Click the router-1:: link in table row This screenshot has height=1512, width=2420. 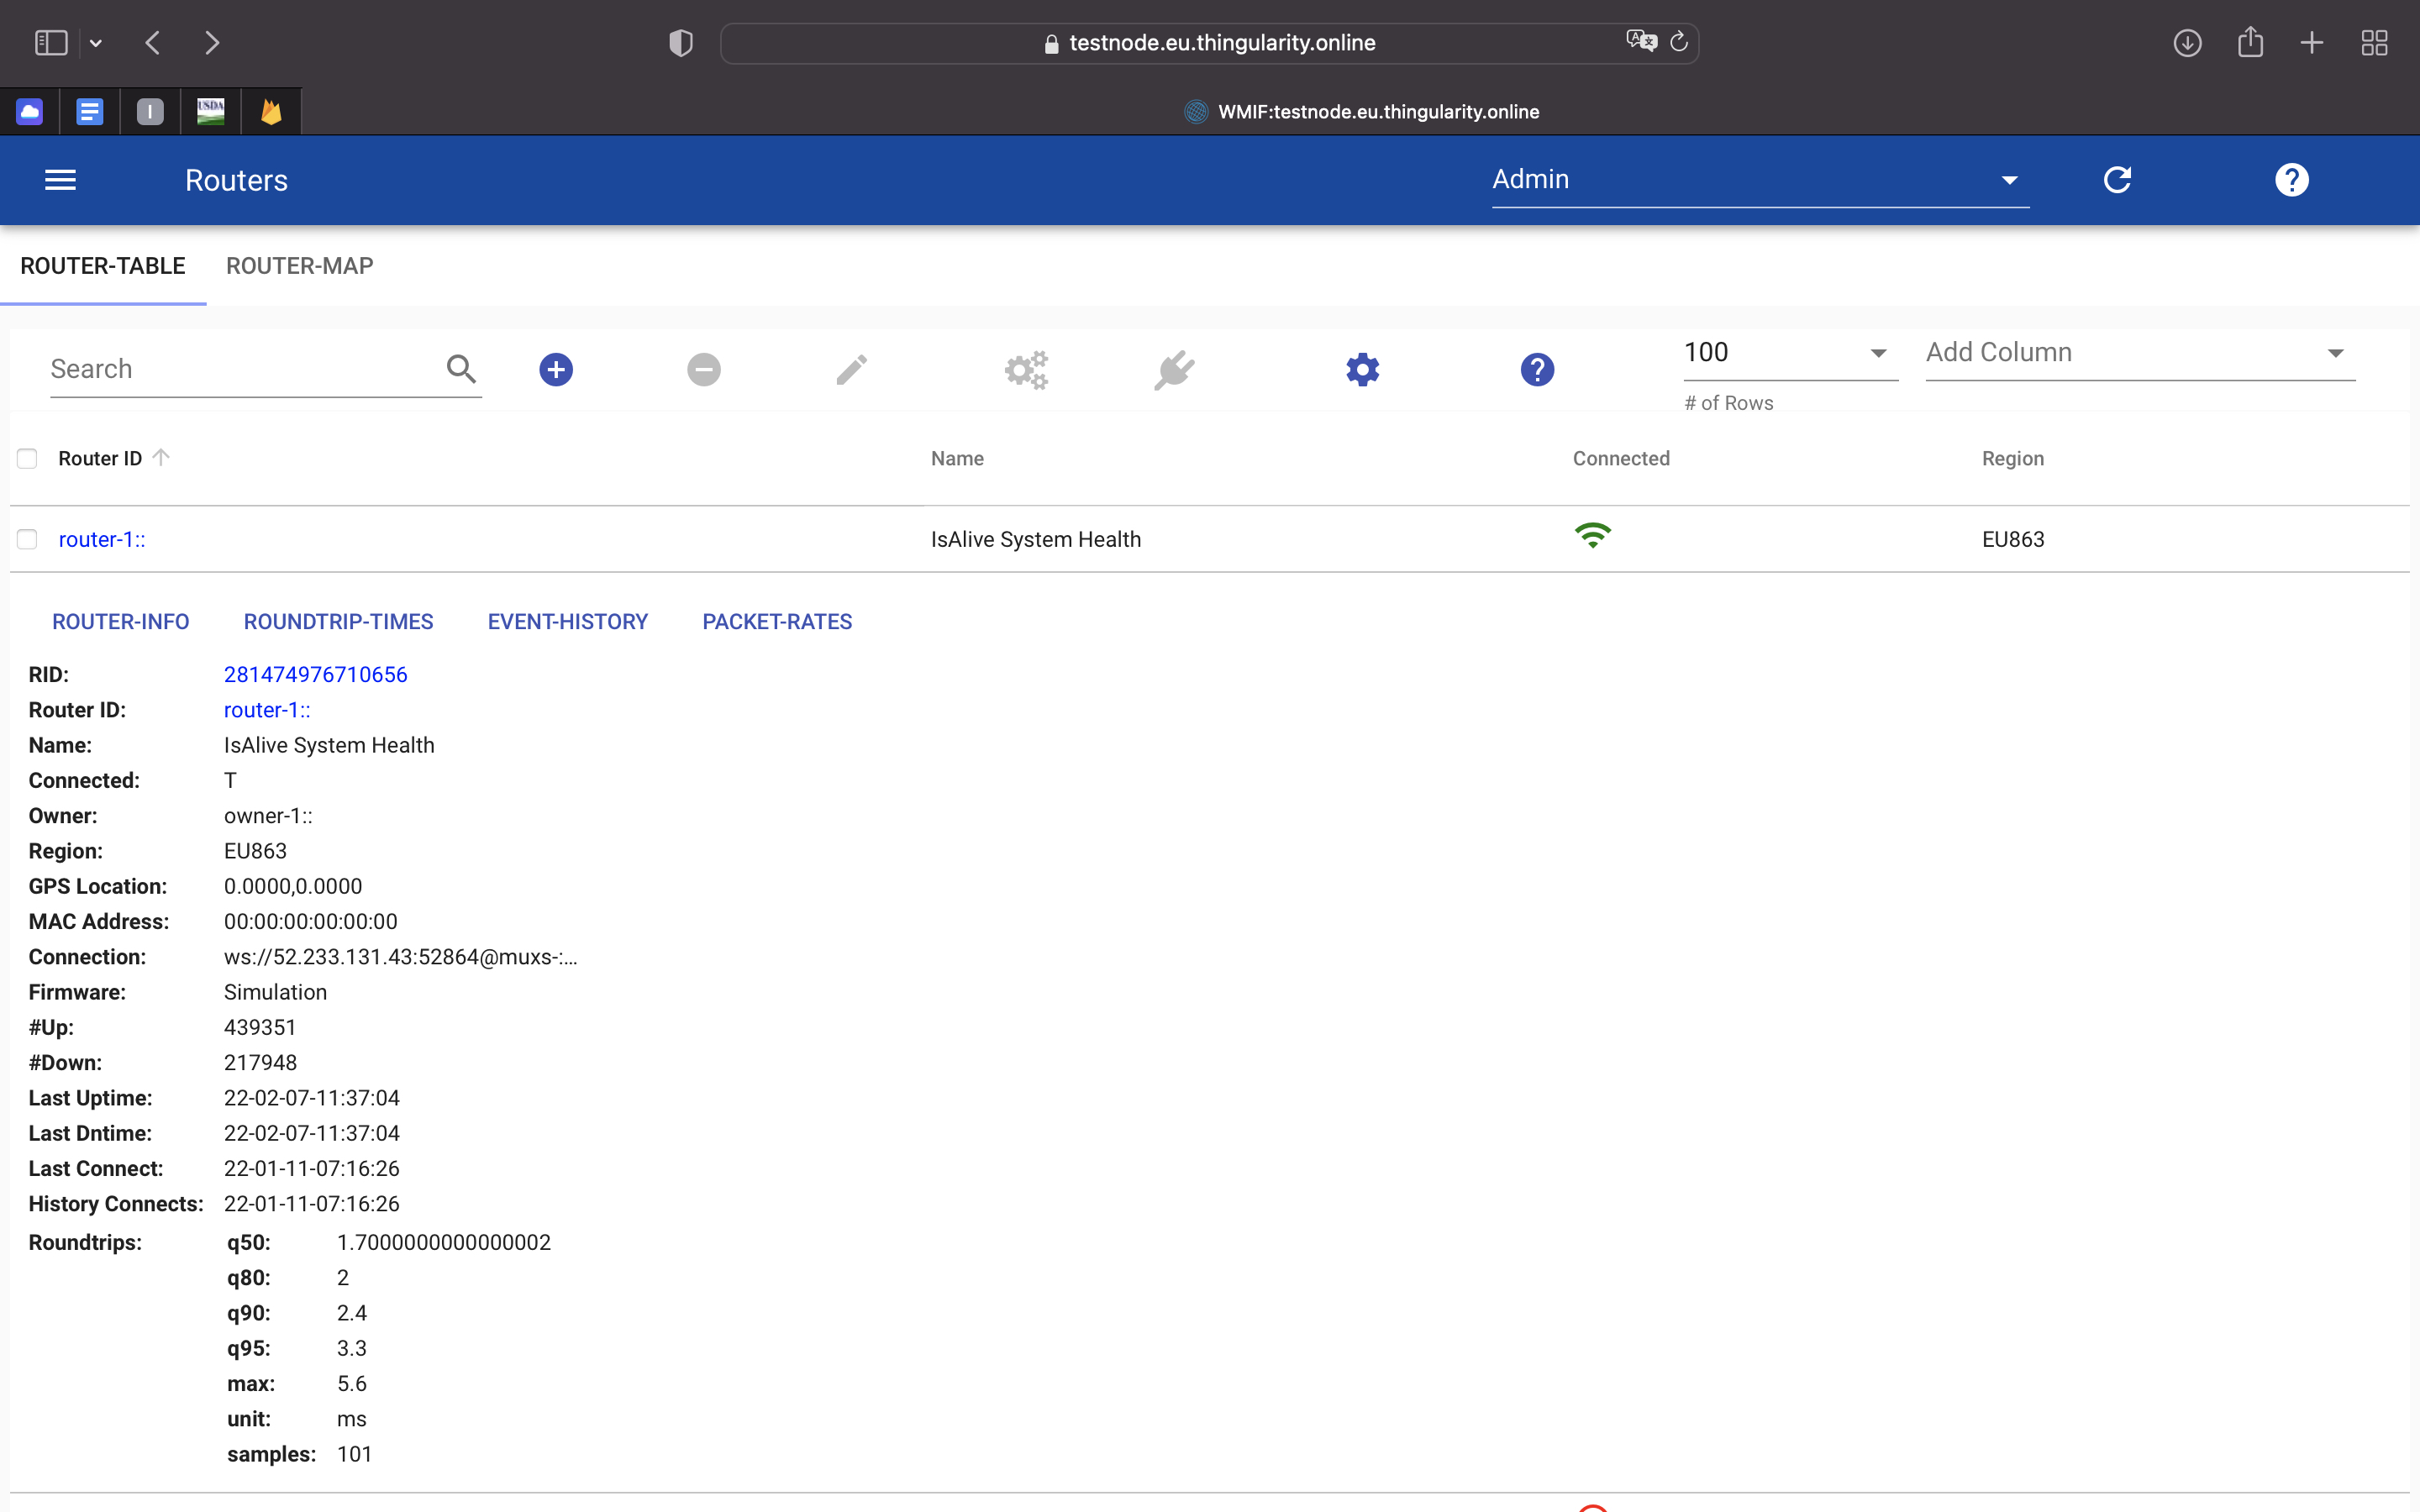coord(102,539)
